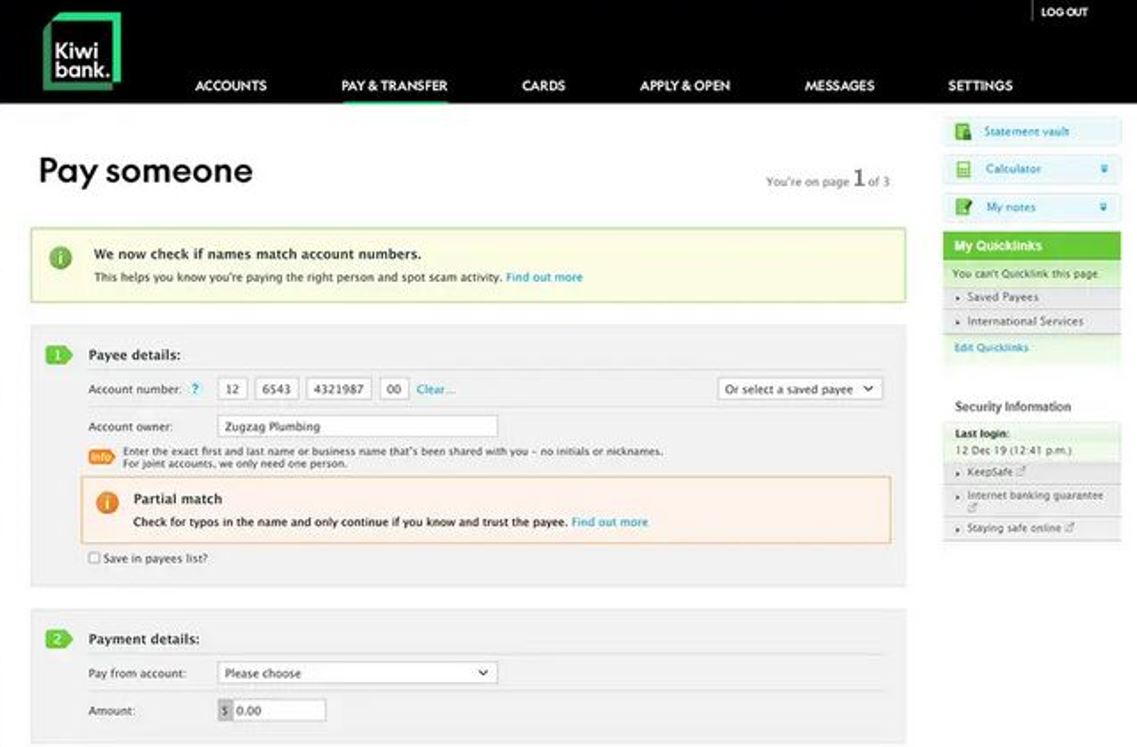This screenshot has width=1137, height=747.
Task: Click the Calculator icon in sidebar
Action: click(x=963, y=170)
